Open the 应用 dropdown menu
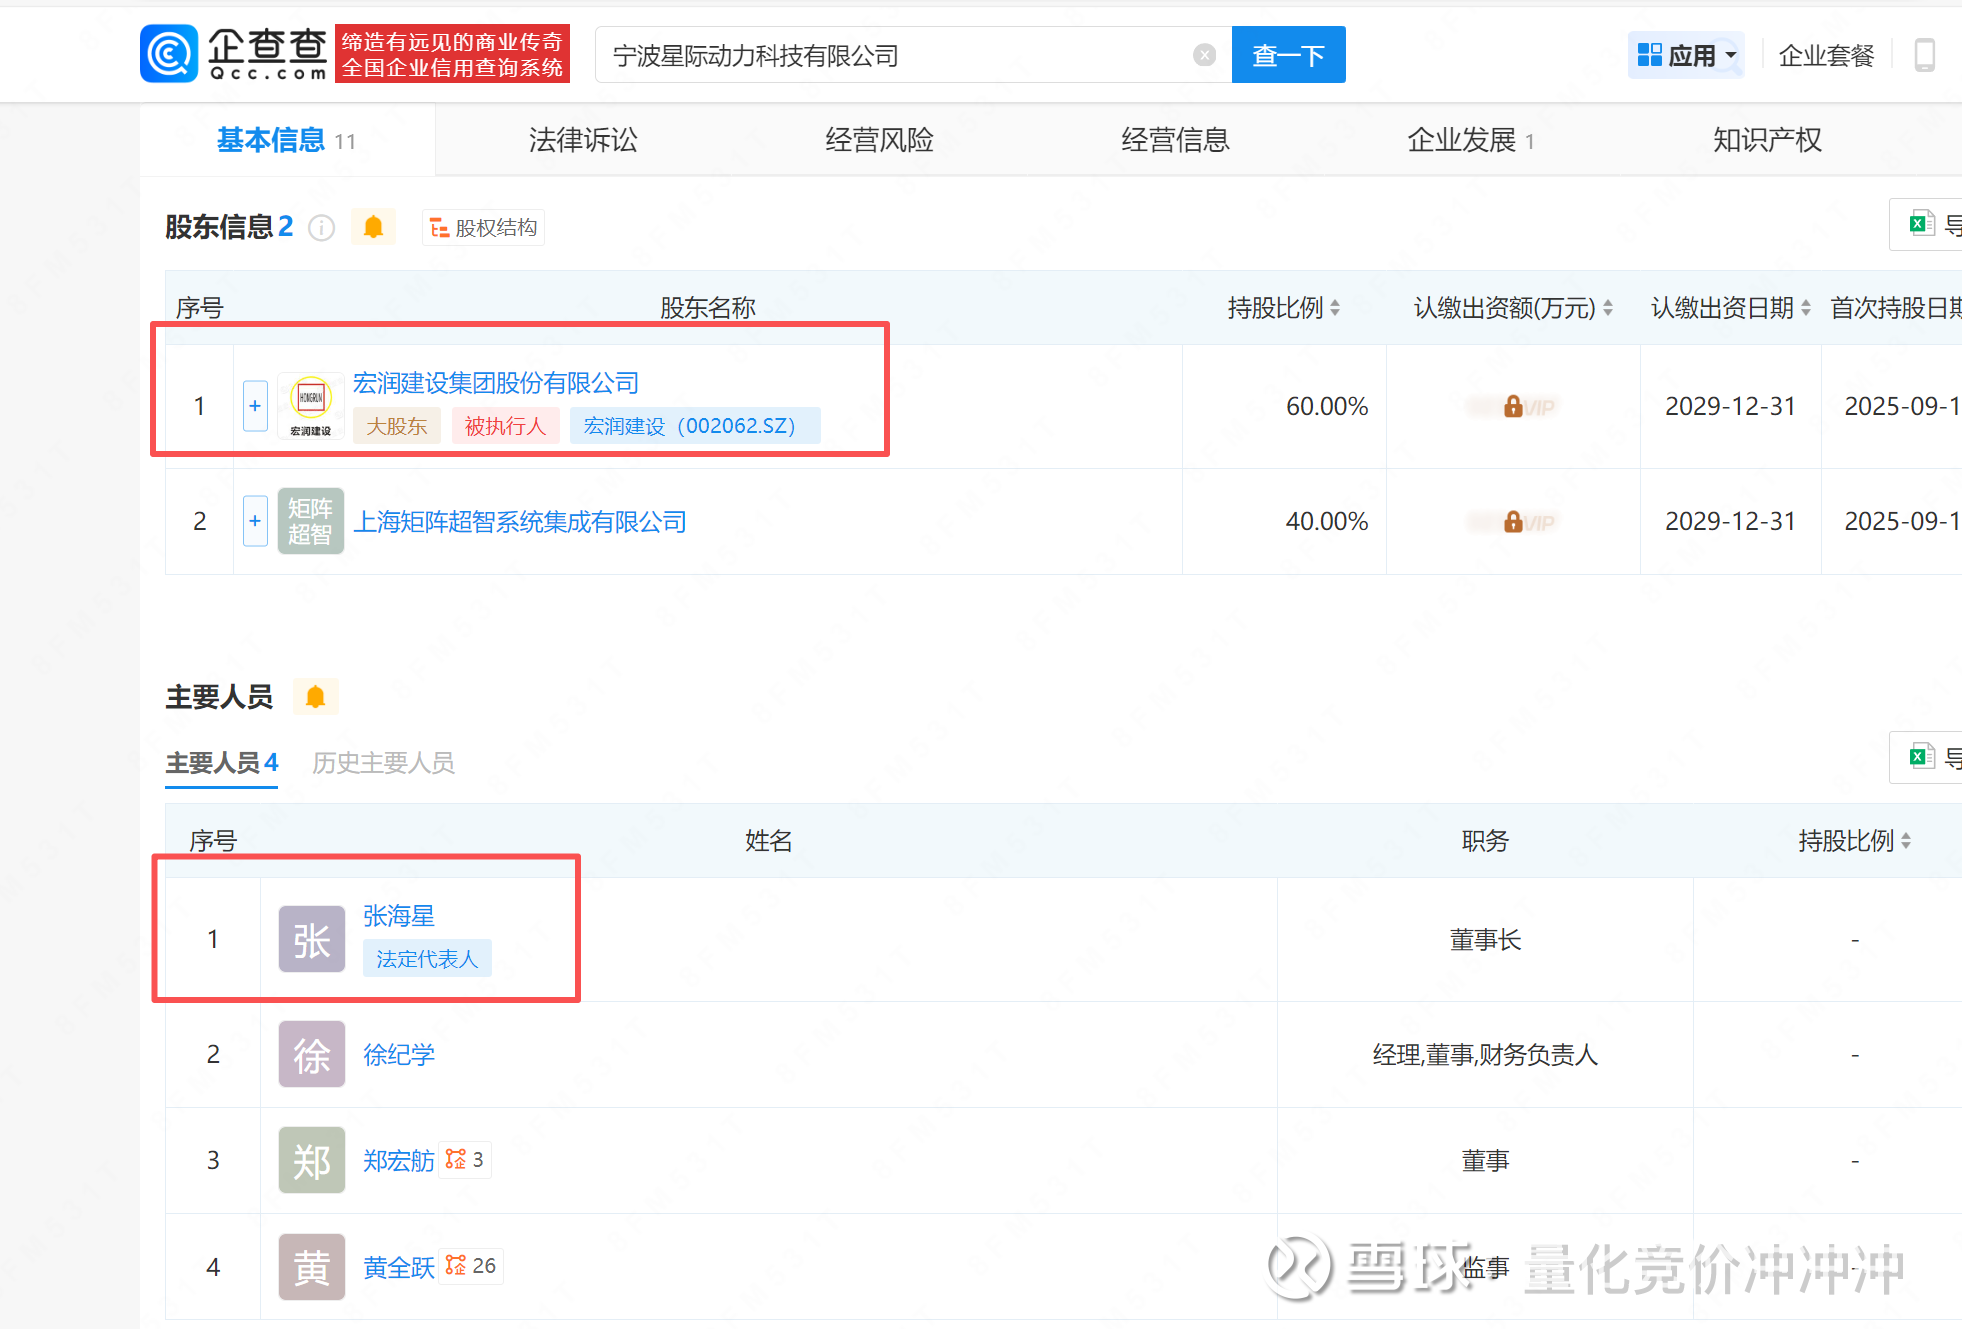The width and height of the screenshot is (1962, 1329). point(1686,55)
